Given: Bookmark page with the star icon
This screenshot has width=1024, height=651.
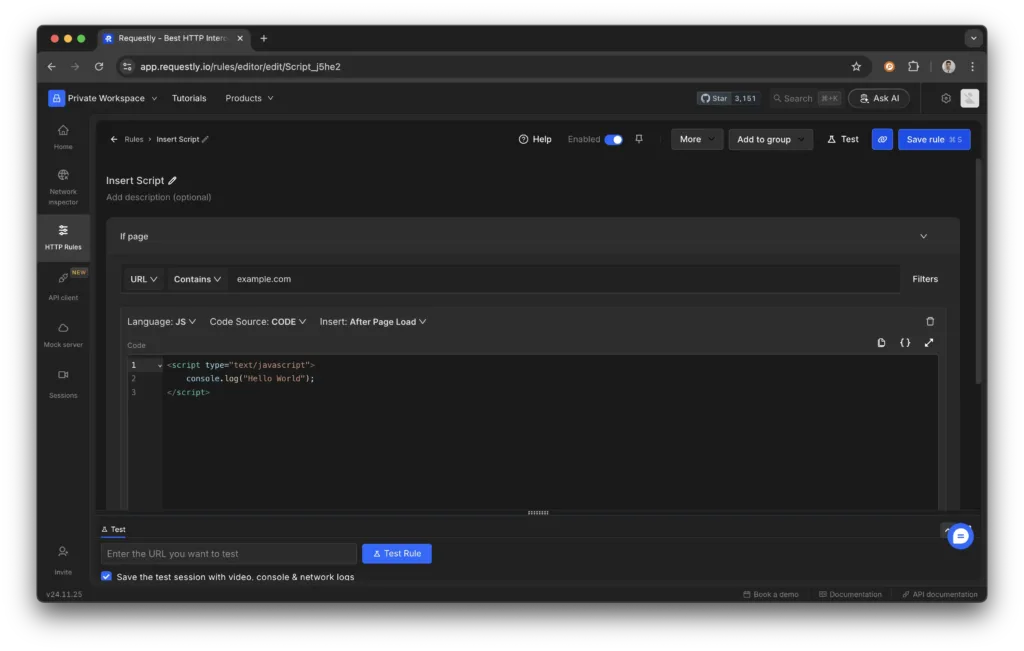Looking at the screenshot, I should (x=856, y=67).
